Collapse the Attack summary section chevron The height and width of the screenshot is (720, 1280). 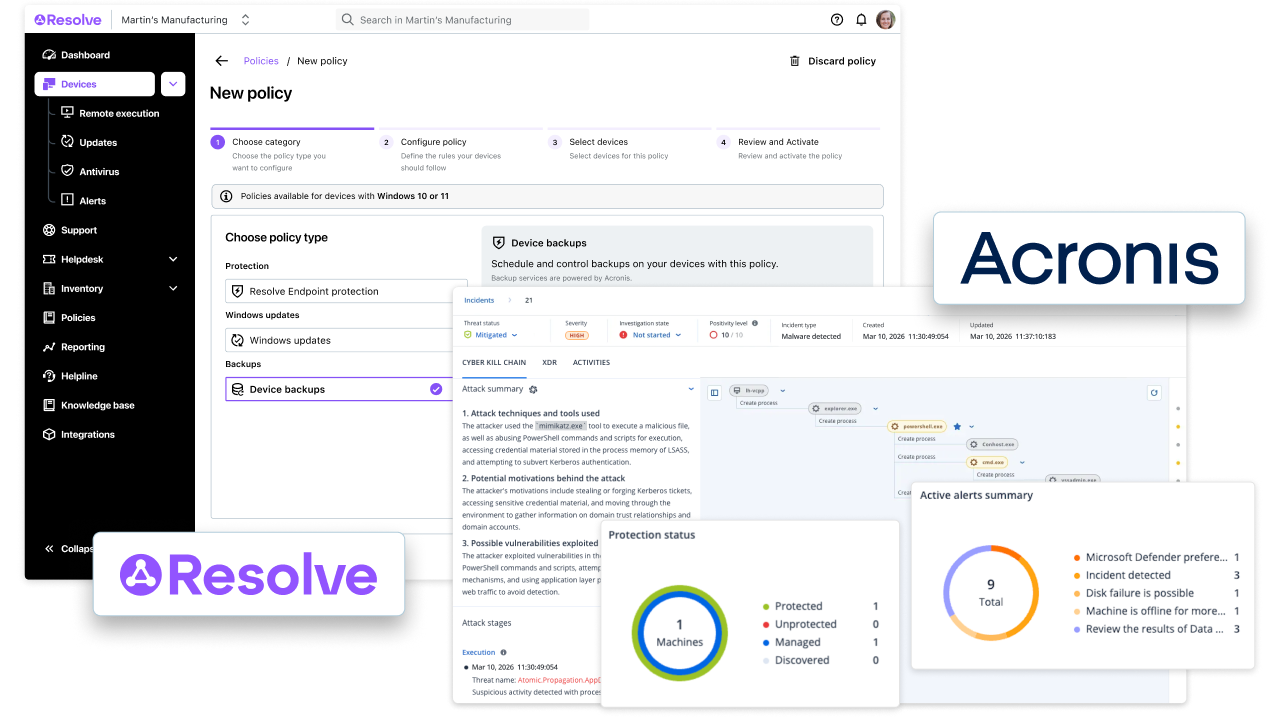pos(691,389)
